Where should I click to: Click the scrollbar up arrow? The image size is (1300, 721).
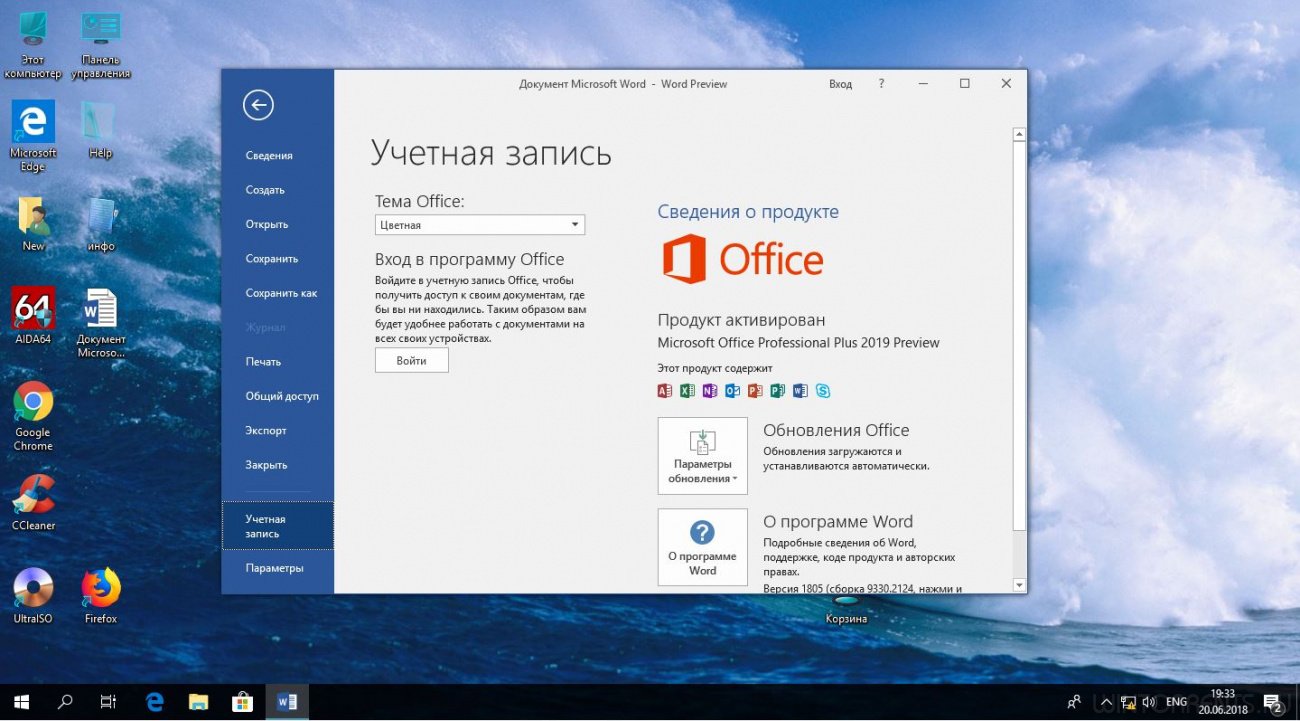click(1019, 134)
